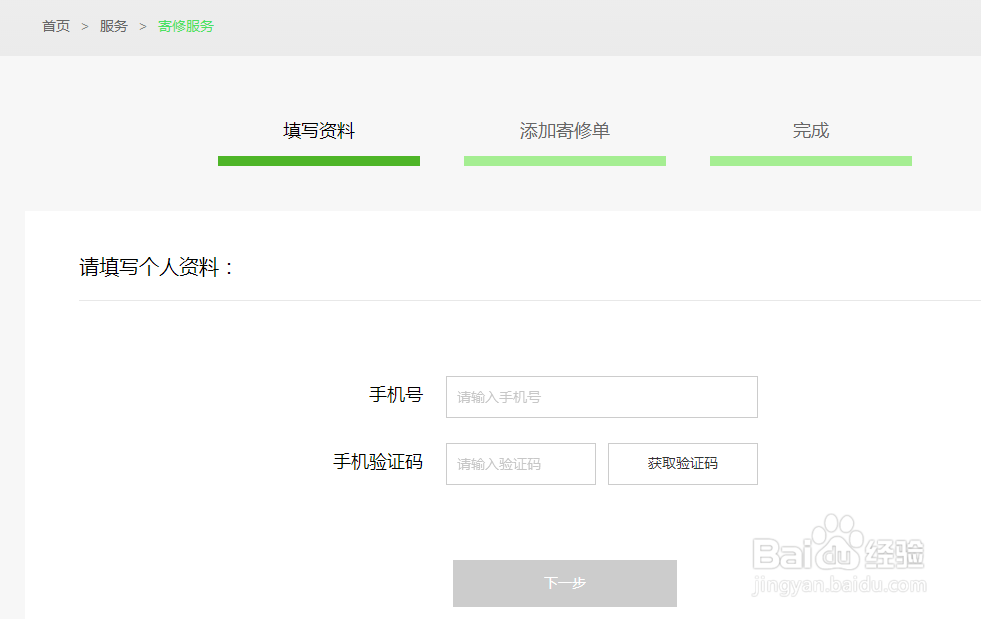The image size is (981, 619).
Task: Click the 添加寄修单 progress bar
Action: [564, 160]
